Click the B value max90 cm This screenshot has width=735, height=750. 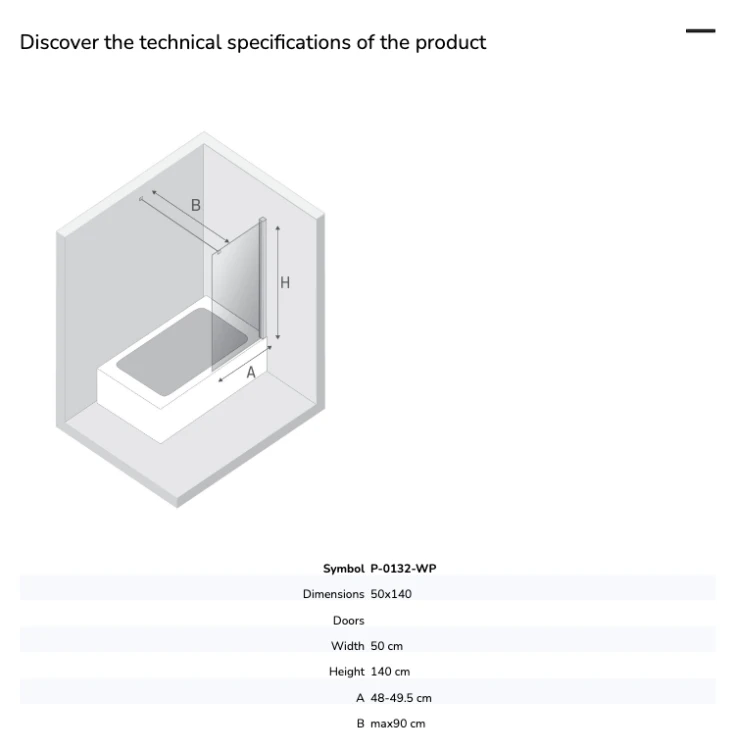point(397,724)
